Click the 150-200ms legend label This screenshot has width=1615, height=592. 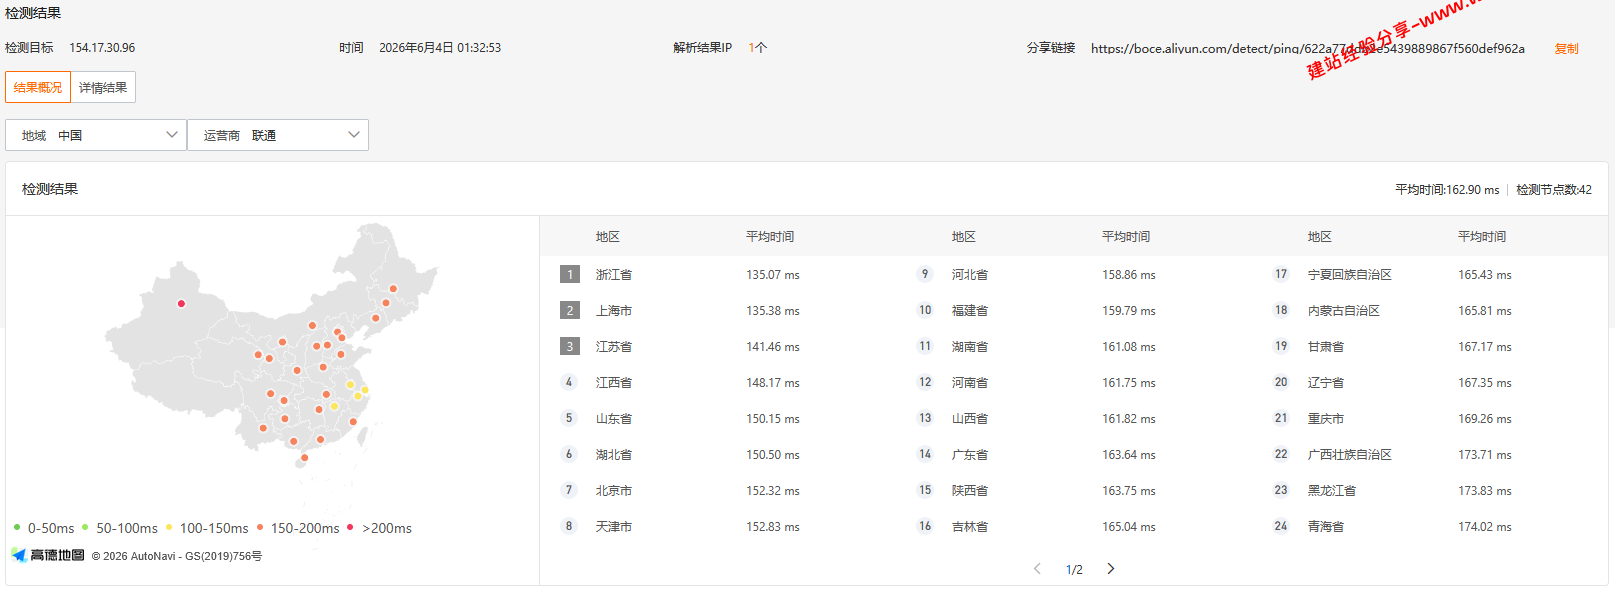click(x=305, y=528)
